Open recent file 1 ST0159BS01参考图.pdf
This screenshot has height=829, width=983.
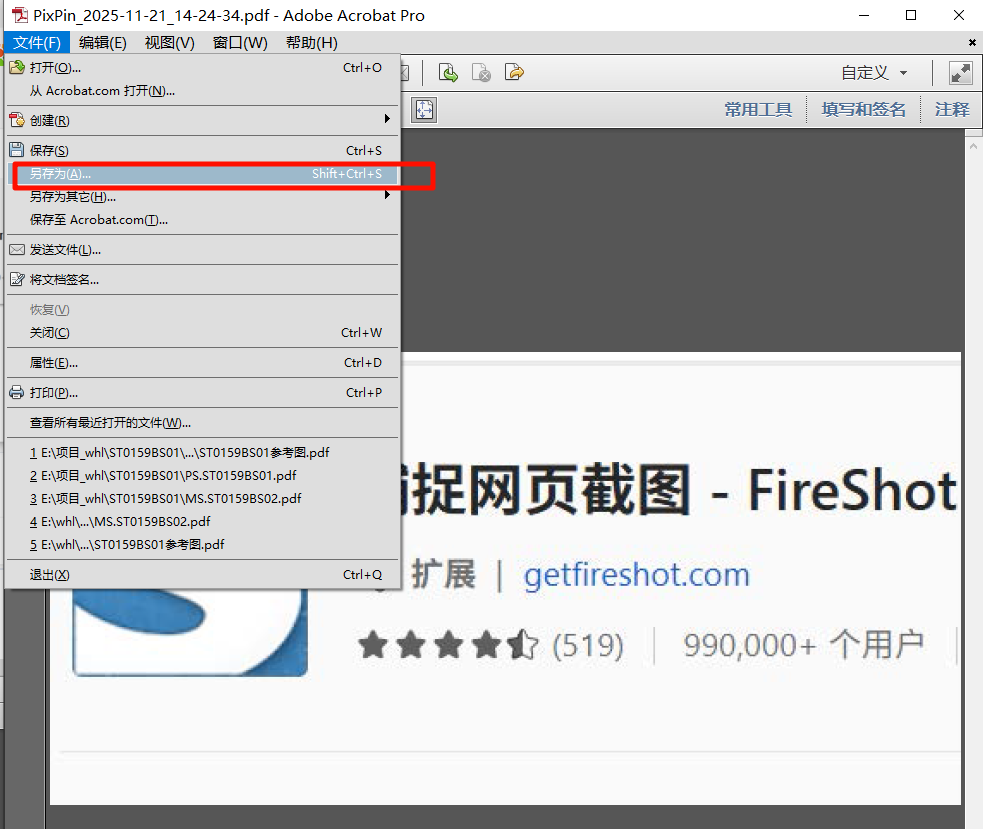202,453
